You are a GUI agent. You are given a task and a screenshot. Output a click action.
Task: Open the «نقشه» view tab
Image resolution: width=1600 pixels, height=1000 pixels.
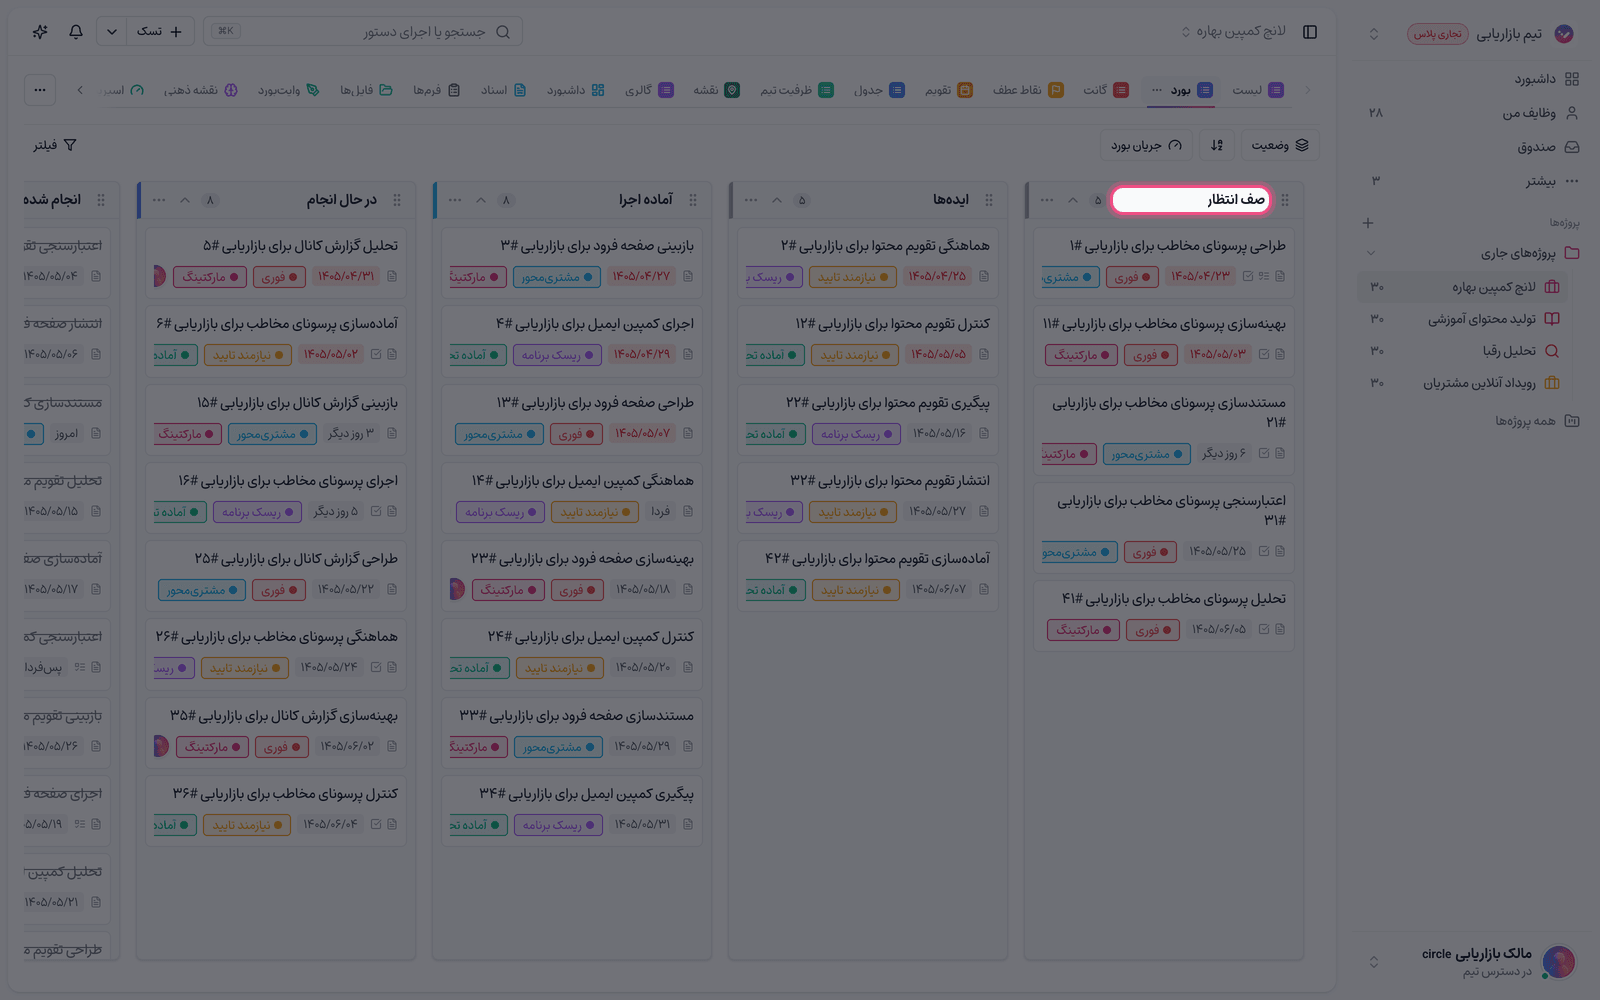(x=716, y=90)
